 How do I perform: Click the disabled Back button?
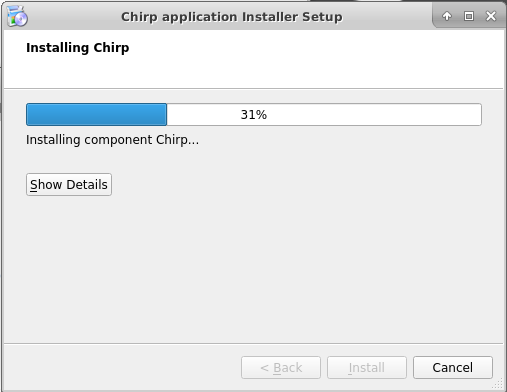click(281, 367)
